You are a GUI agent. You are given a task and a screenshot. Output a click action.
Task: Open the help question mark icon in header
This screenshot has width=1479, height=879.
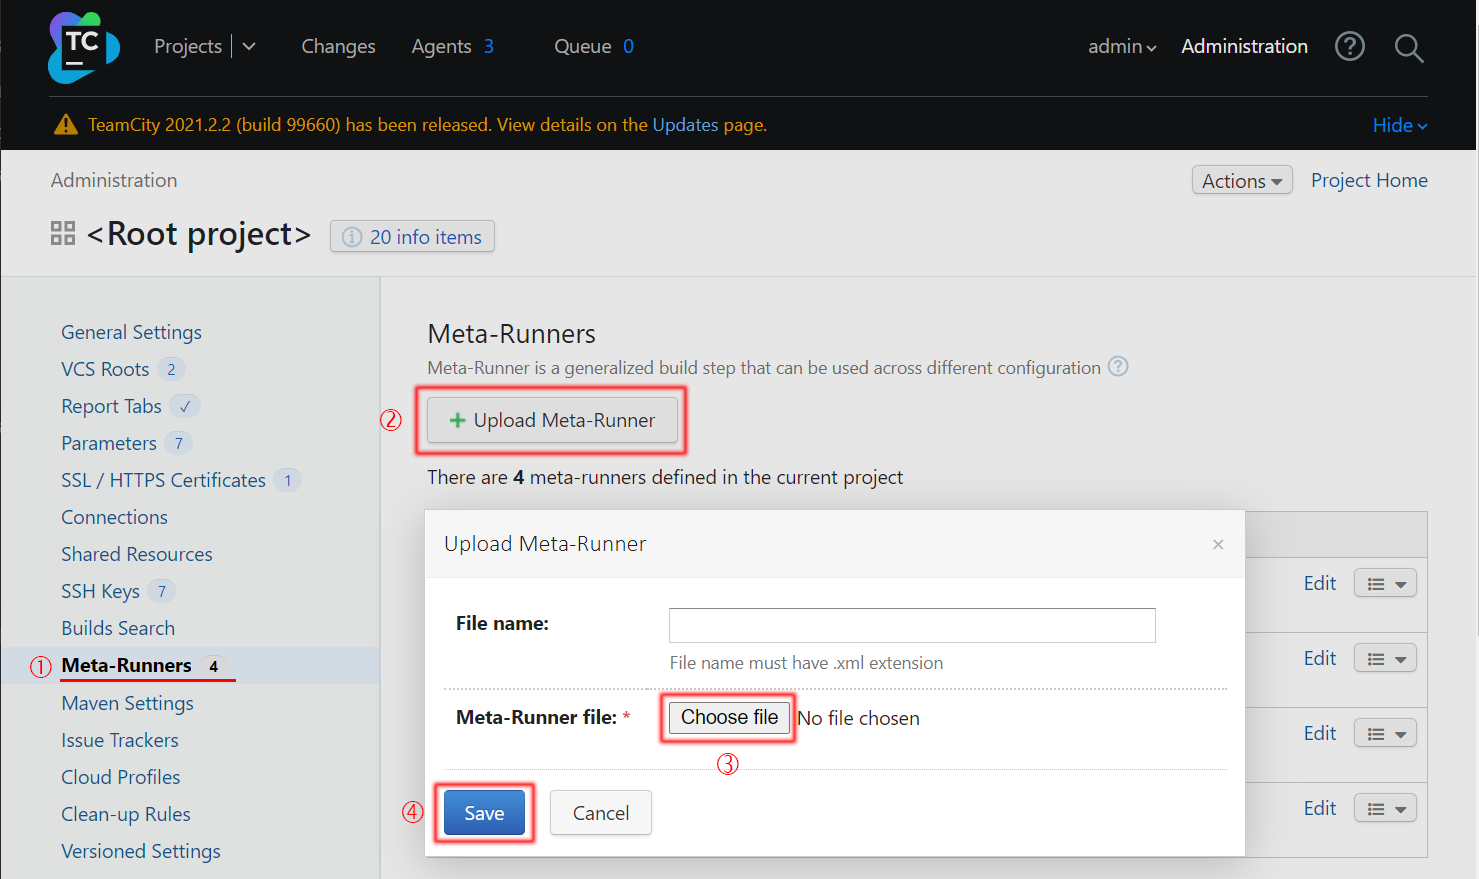1349,47
